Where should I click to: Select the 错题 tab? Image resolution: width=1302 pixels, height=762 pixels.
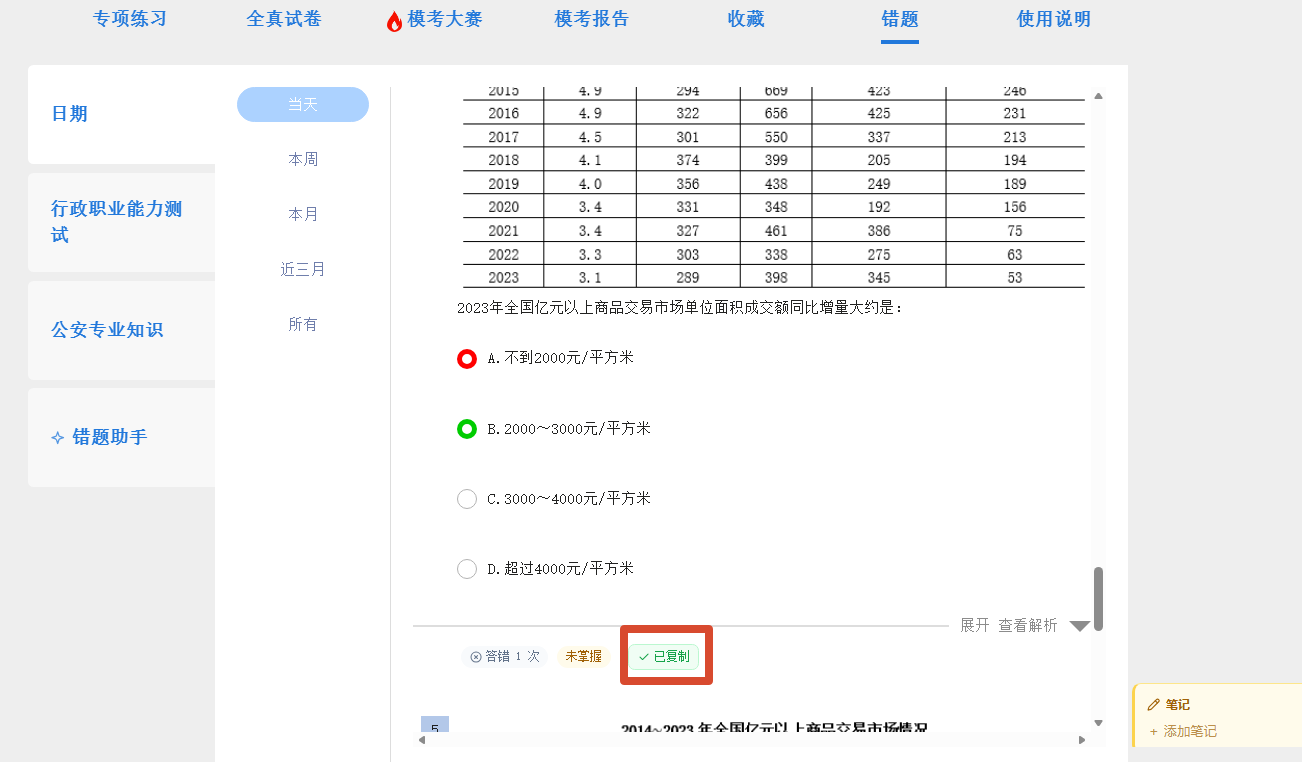900,19
